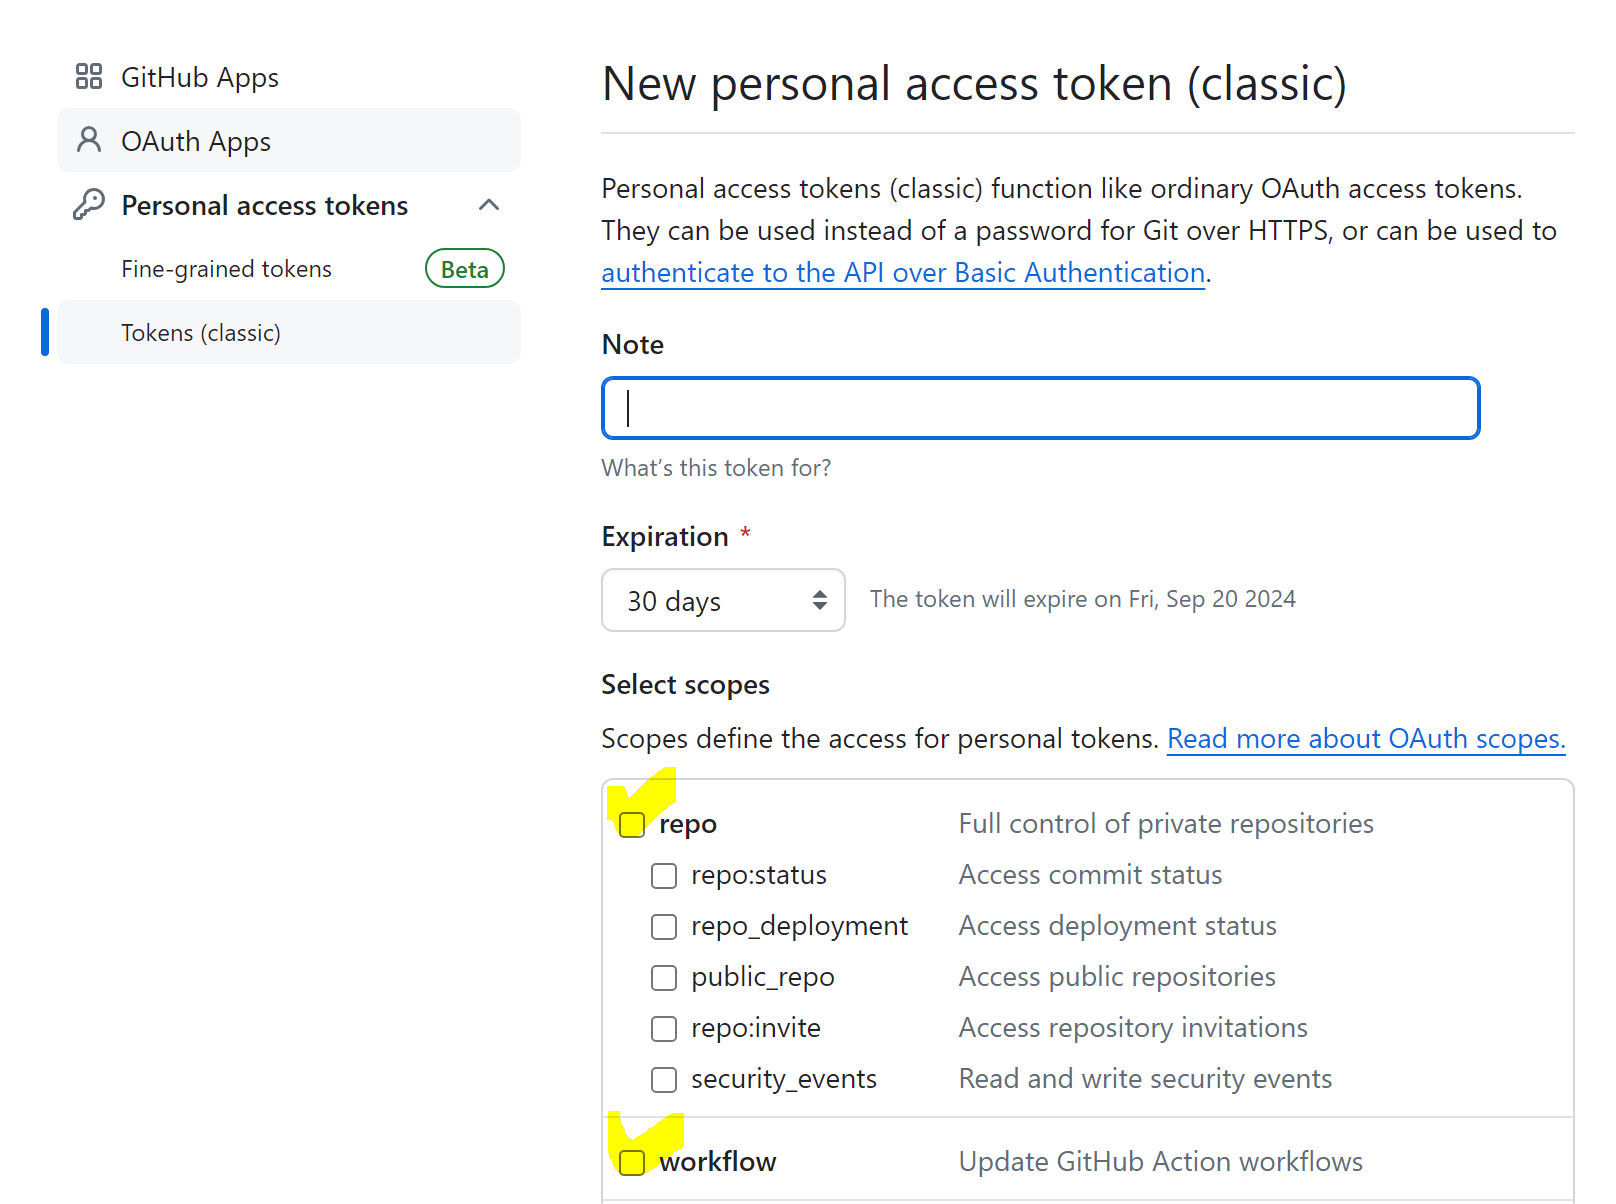Viewport: 1616px width, 1204px height.
Task: Tick the repo:invite scope checkbox
Action: pyautogui.click(x=664, y=1029)
